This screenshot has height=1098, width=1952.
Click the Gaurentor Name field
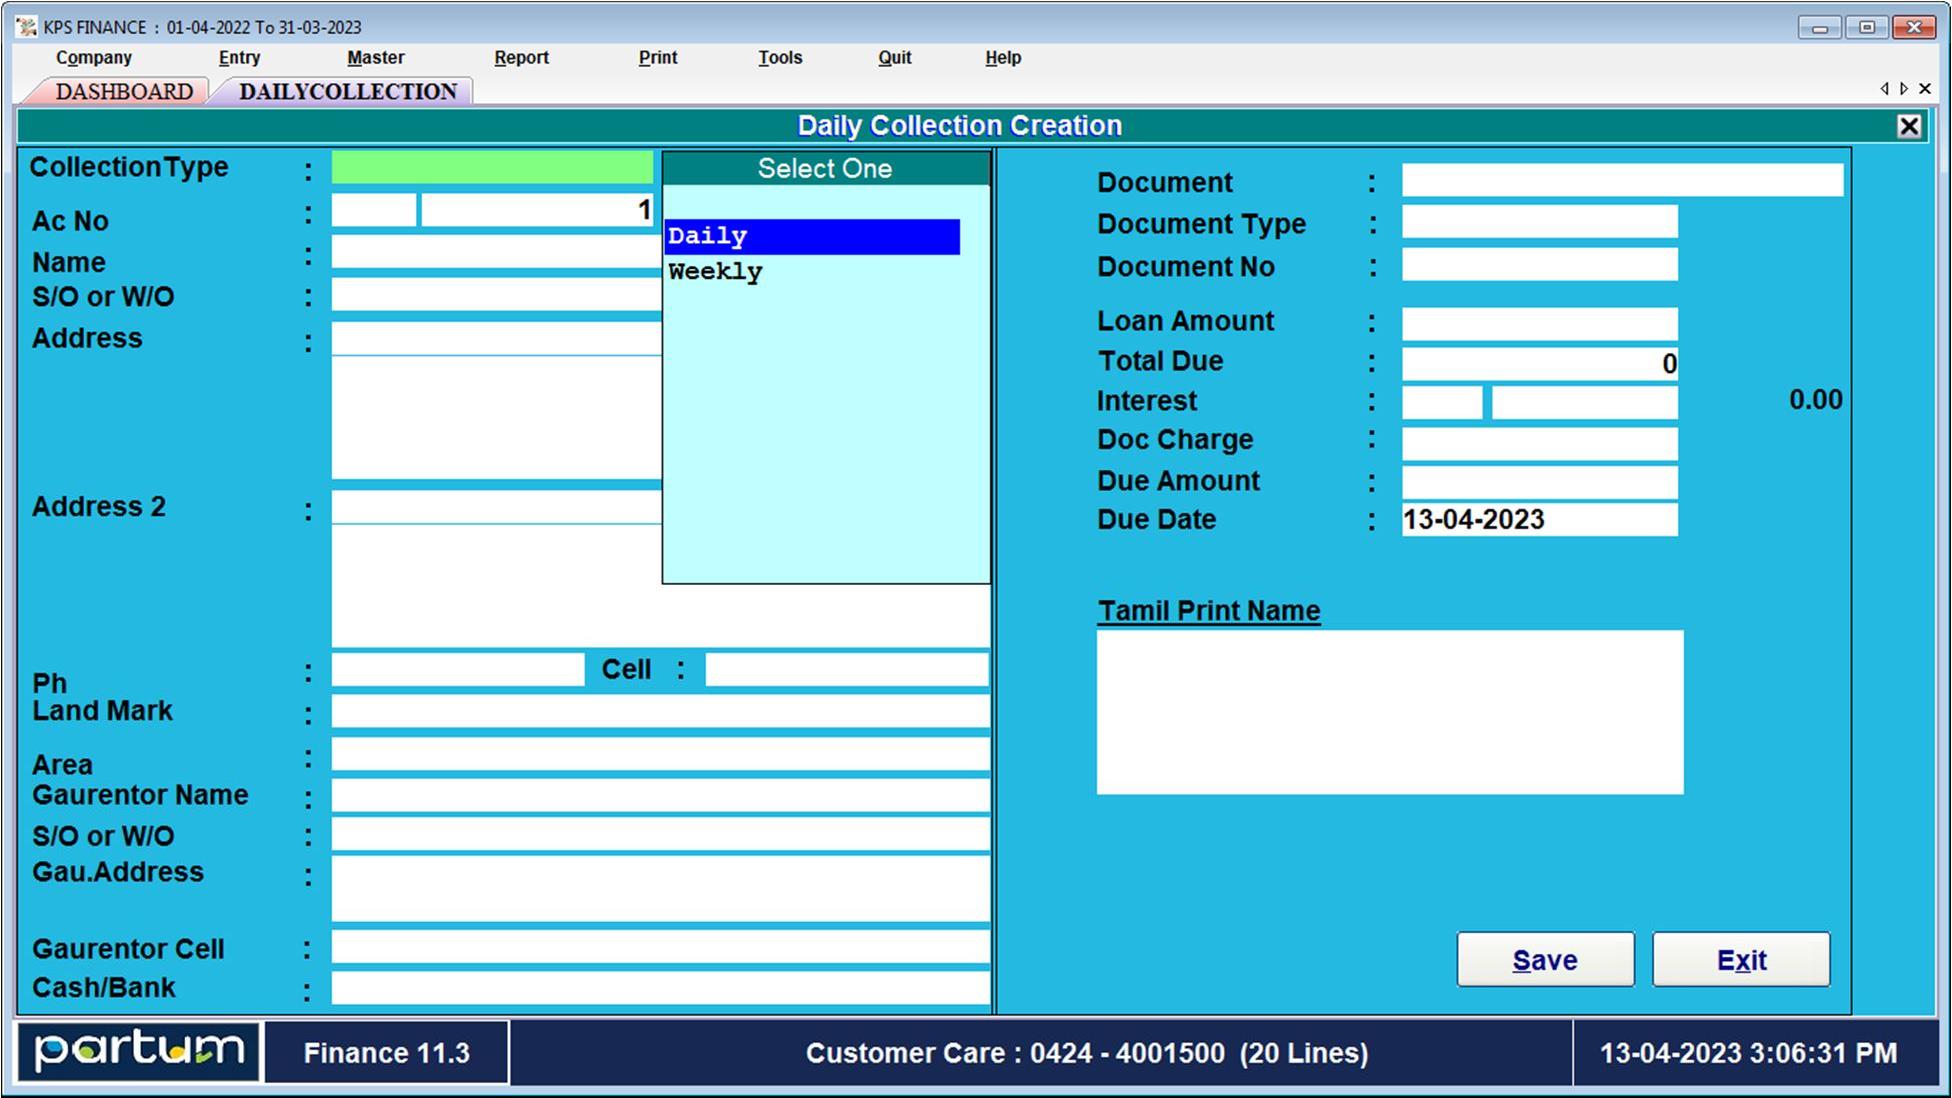pos(660,795)
